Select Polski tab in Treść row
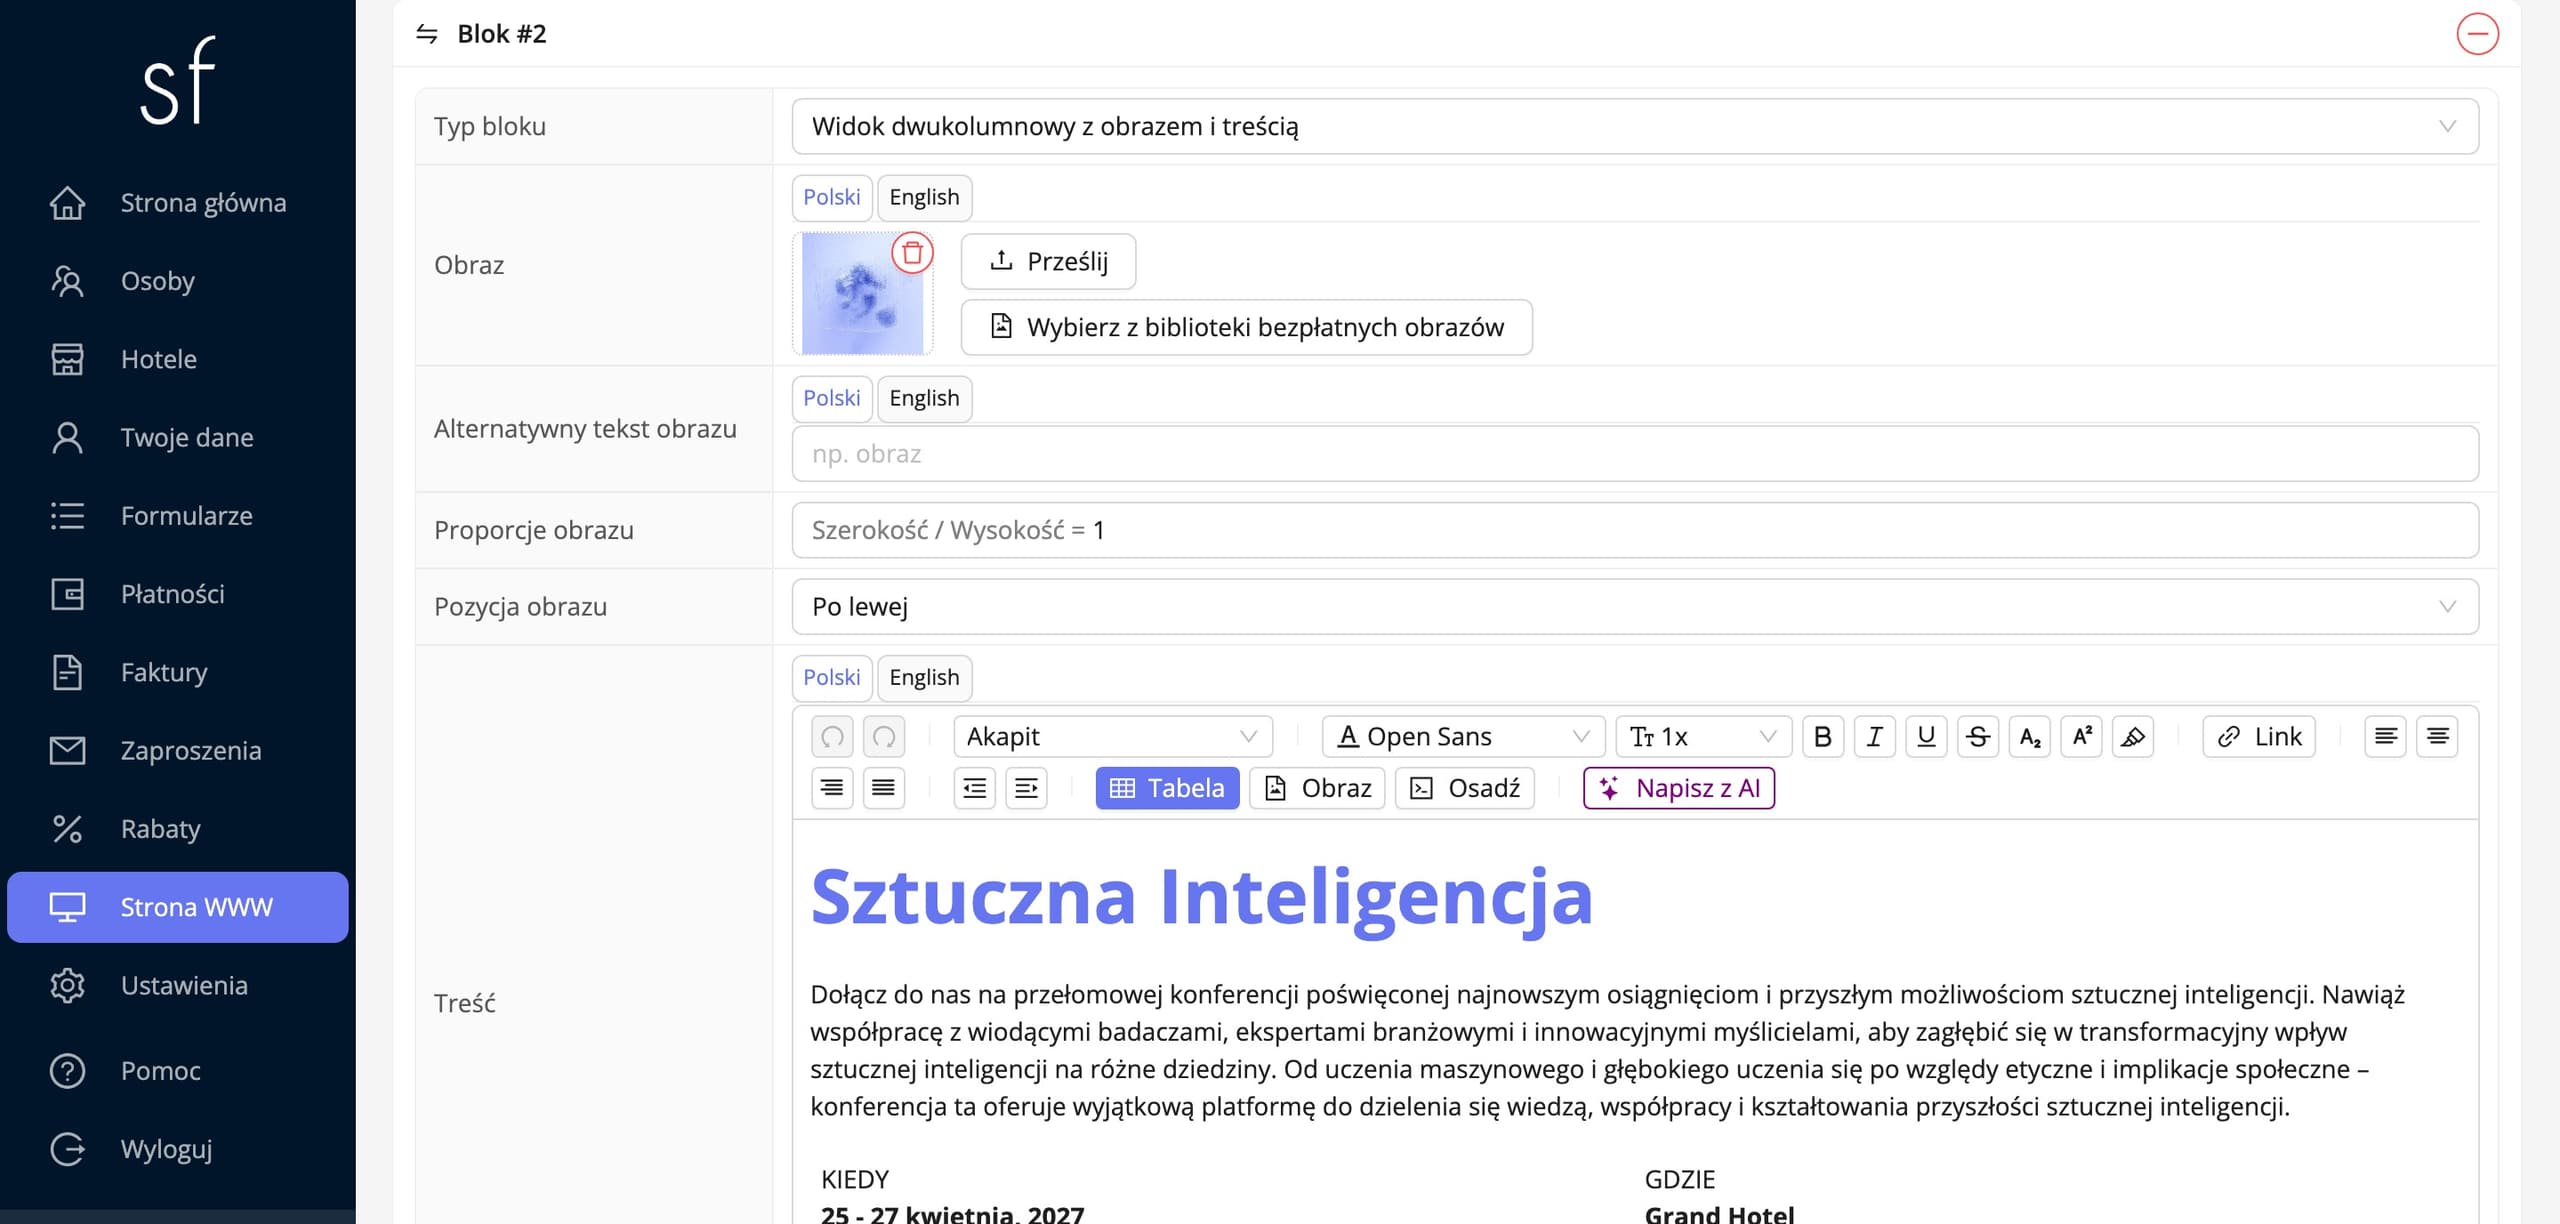 (x=832, y=677)
